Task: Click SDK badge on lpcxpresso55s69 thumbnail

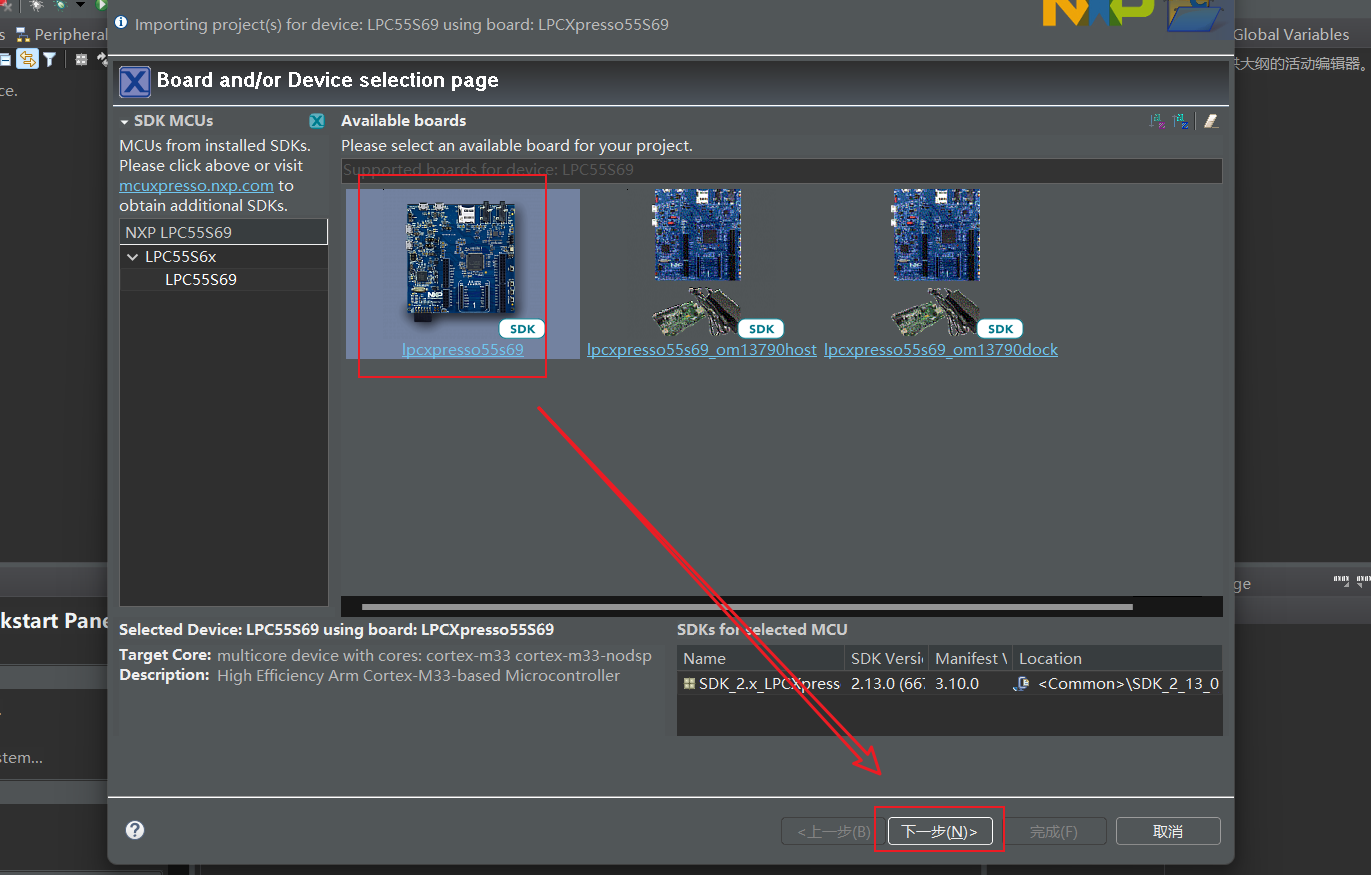Action: [522, 329]
